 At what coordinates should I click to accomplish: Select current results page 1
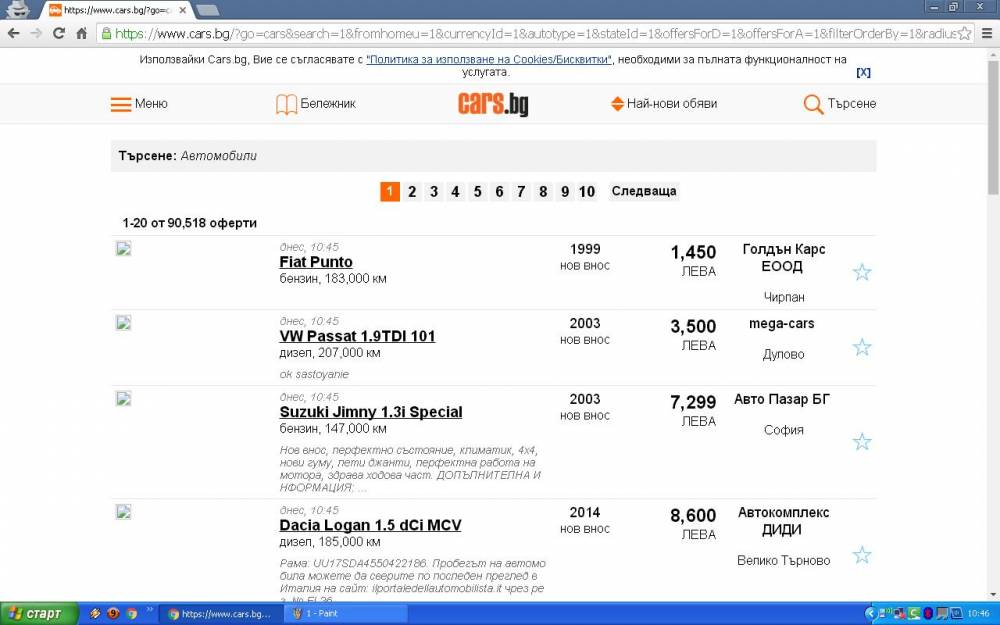click(x=390, y=191)
